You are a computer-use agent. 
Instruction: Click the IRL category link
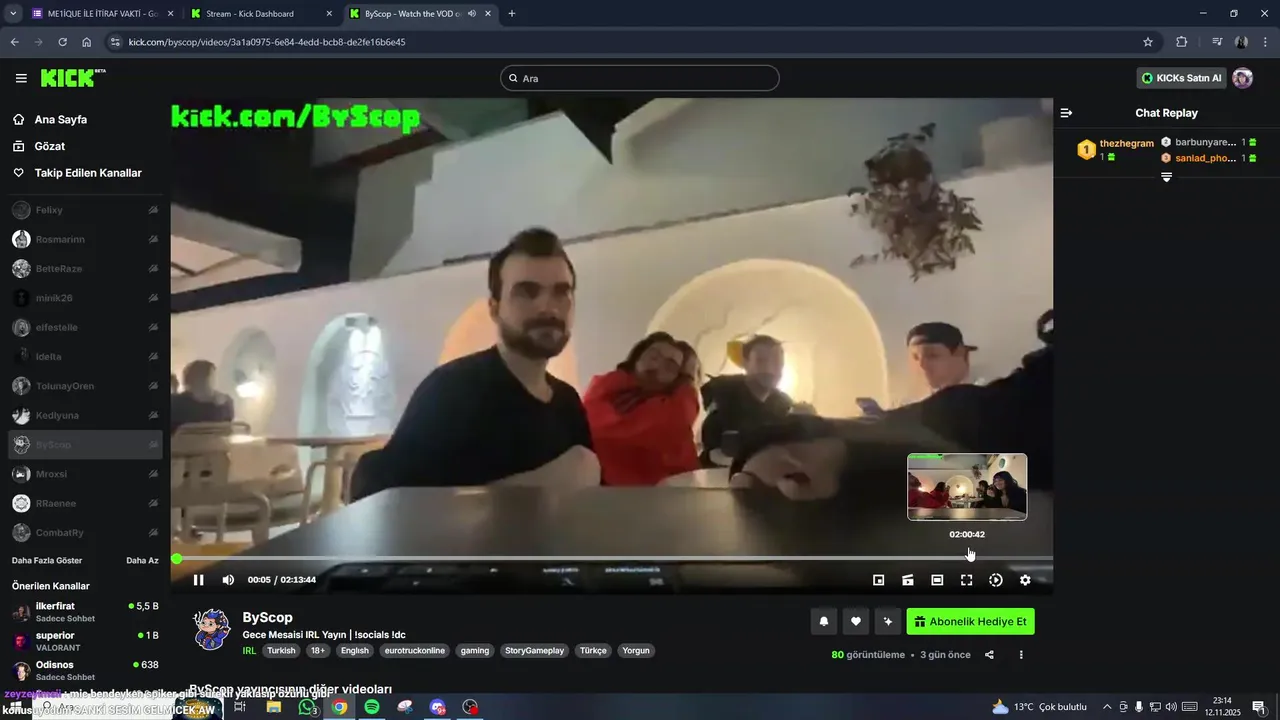coord(250,650)
